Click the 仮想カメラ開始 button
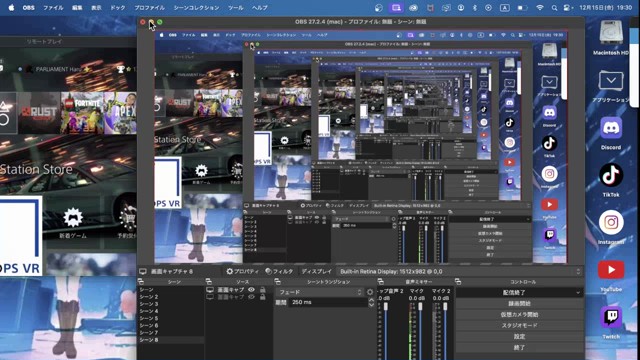The height and width of the screenshot is (360, 640). (x=519, y=315)
